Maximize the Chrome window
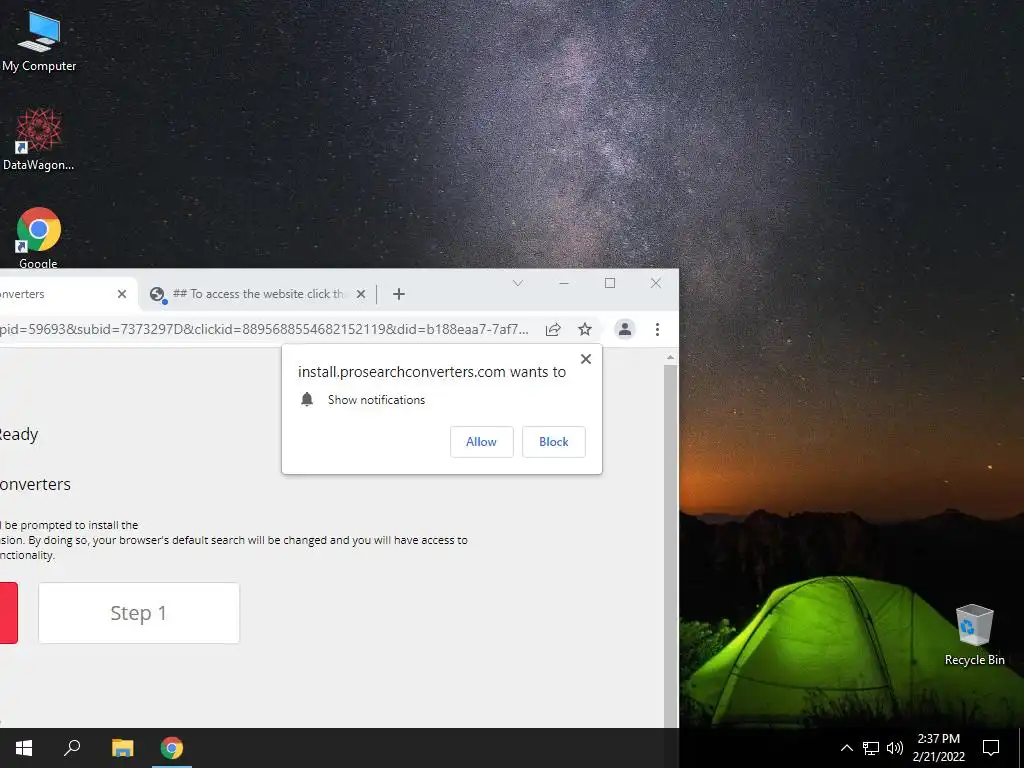Viewport: 1024px width, 768px height. click(x=609, y=283)
